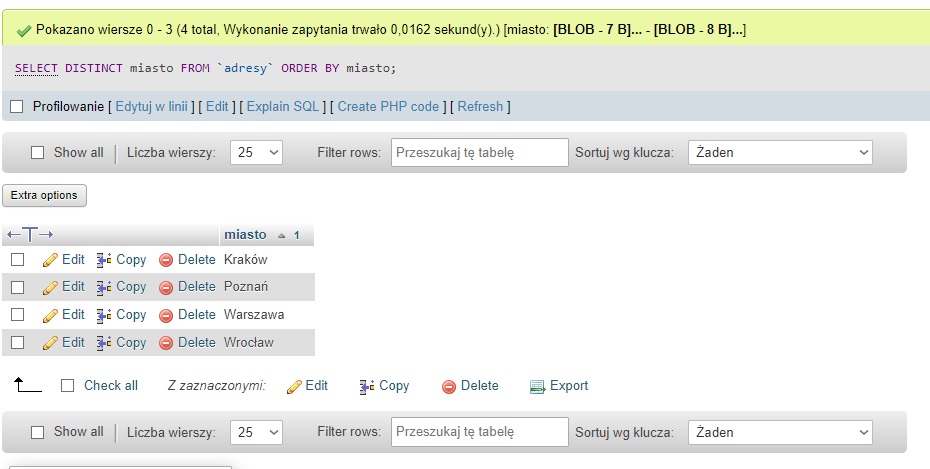Sort by the miasto column header
This screenshot has height=469, width=930.
coord(245,235)
